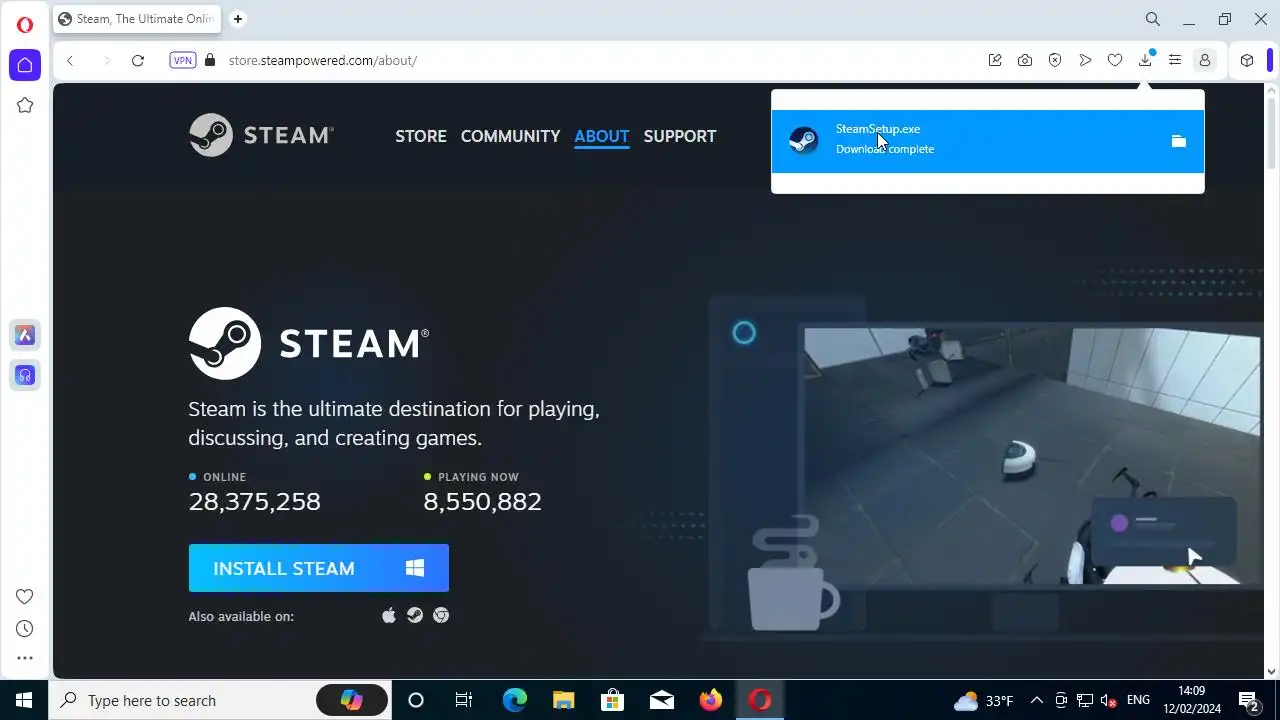Open the SUPPORT menu
This screenshot has height=720, width=1280.
pyautogui.click(x=680, y=136)
